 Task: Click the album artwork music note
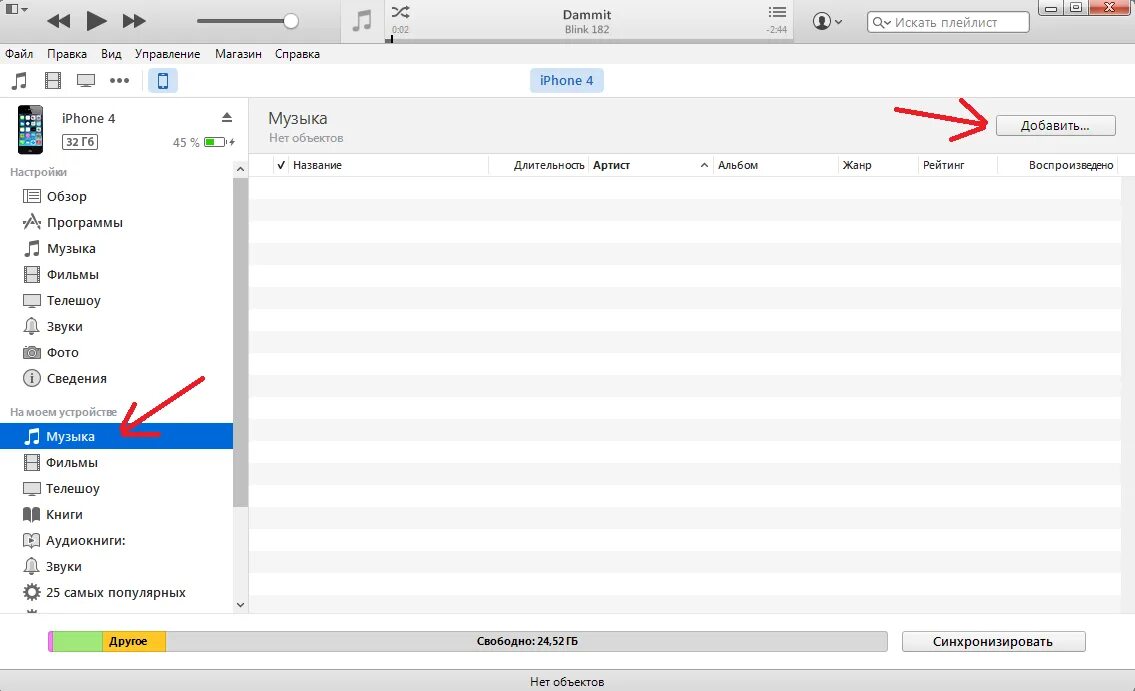tap(362, 21)
